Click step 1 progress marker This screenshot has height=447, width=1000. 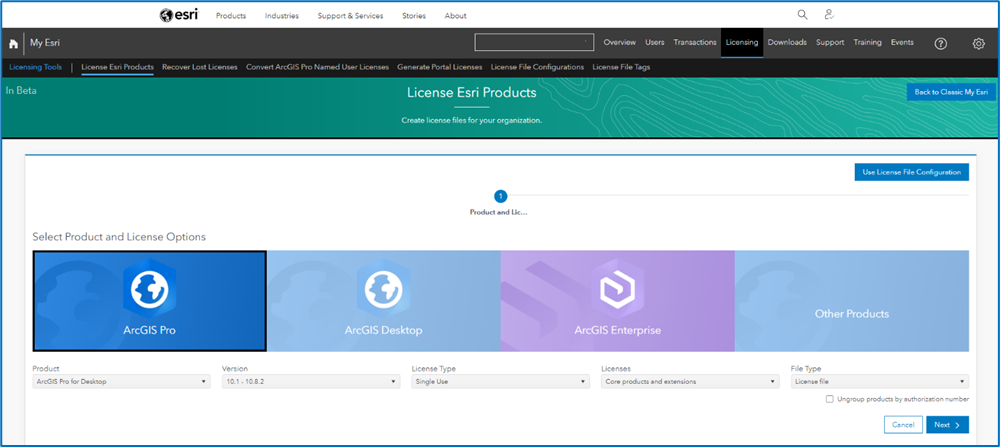501,196
